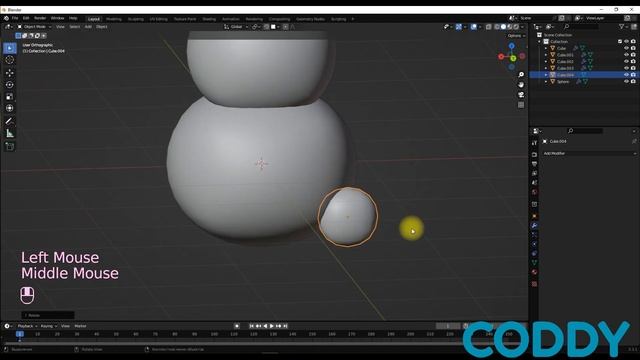Activate the Scale tool
The width and height of the screenshot is (640, 360).
(x=10, y=96)
